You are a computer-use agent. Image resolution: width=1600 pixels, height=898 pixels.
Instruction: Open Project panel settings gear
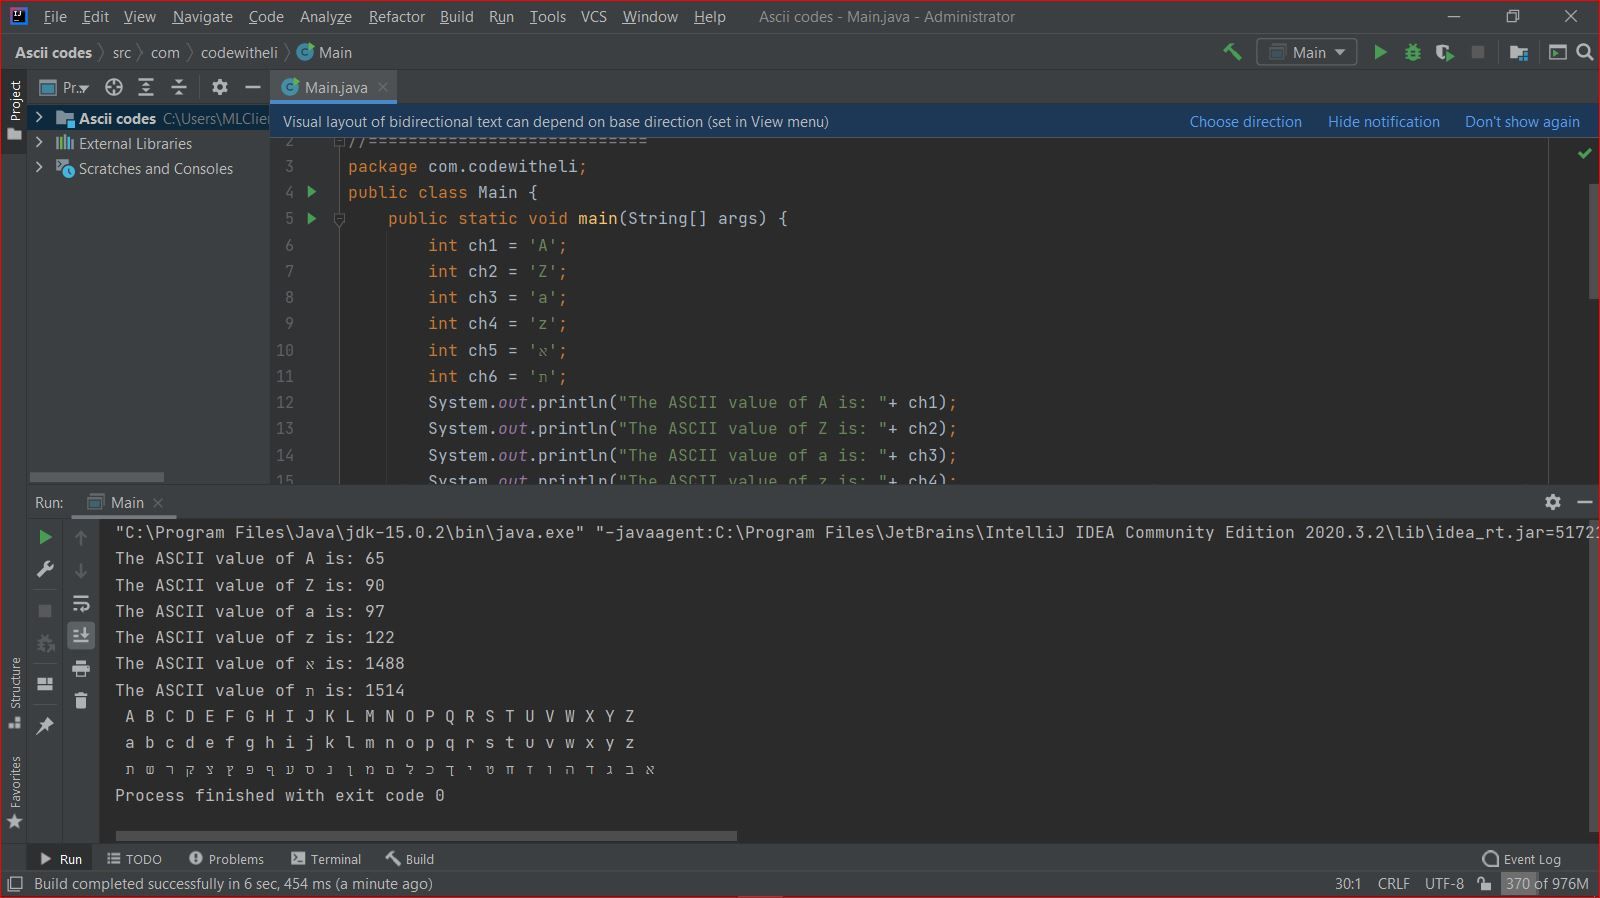point(220,87)
